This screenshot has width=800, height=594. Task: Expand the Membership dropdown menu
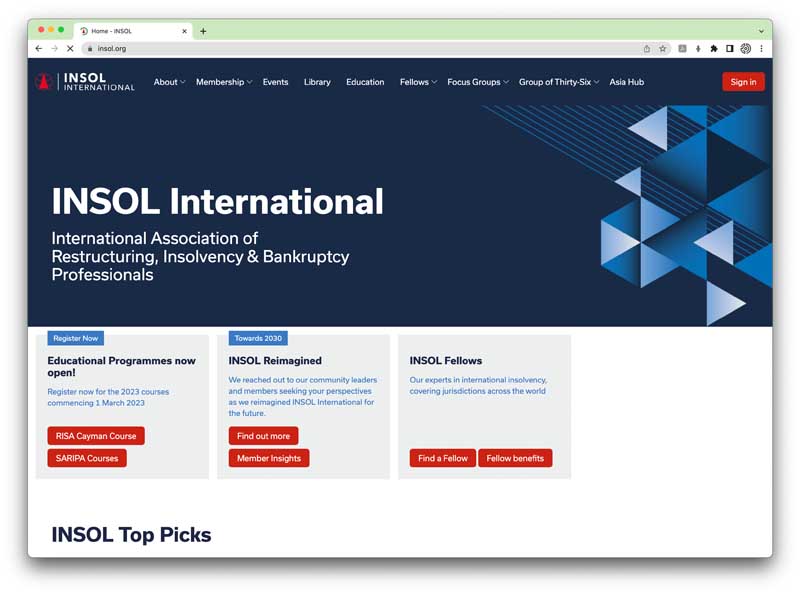click(224, 82)
